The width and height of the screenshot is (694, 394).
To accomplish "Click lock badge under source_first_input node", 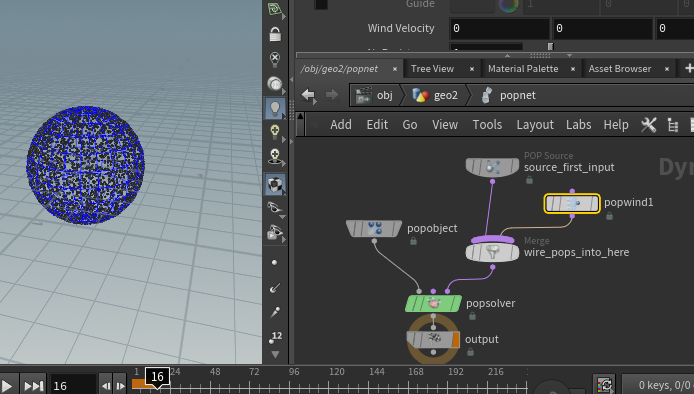I will click(529, 180).
